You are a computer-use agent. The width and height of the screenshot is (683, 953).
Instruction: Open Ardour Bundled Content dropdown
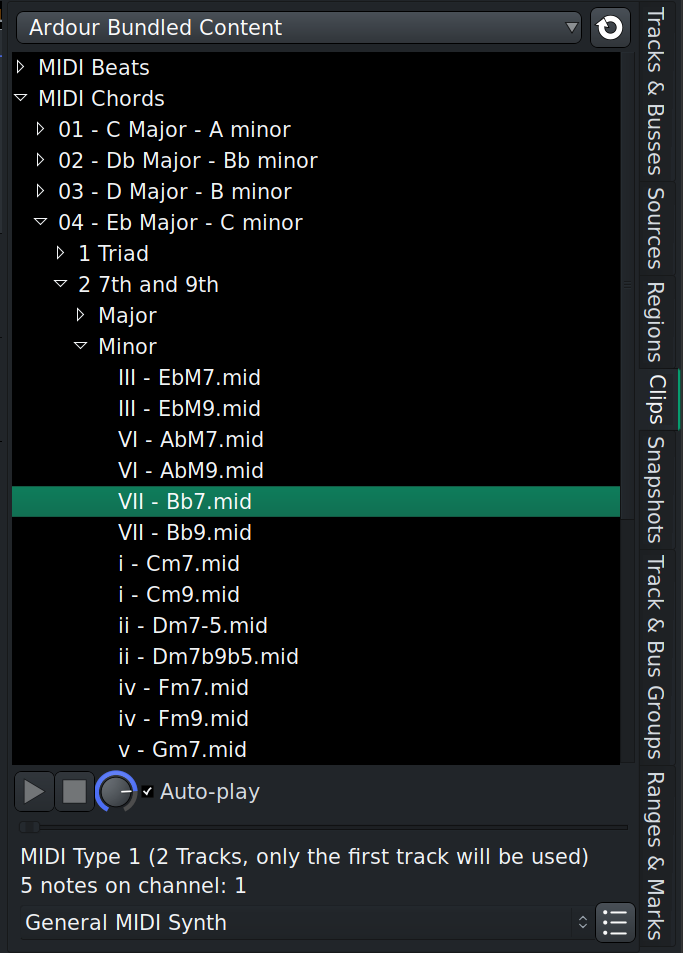pyautogui.click(x=298, y=27)
